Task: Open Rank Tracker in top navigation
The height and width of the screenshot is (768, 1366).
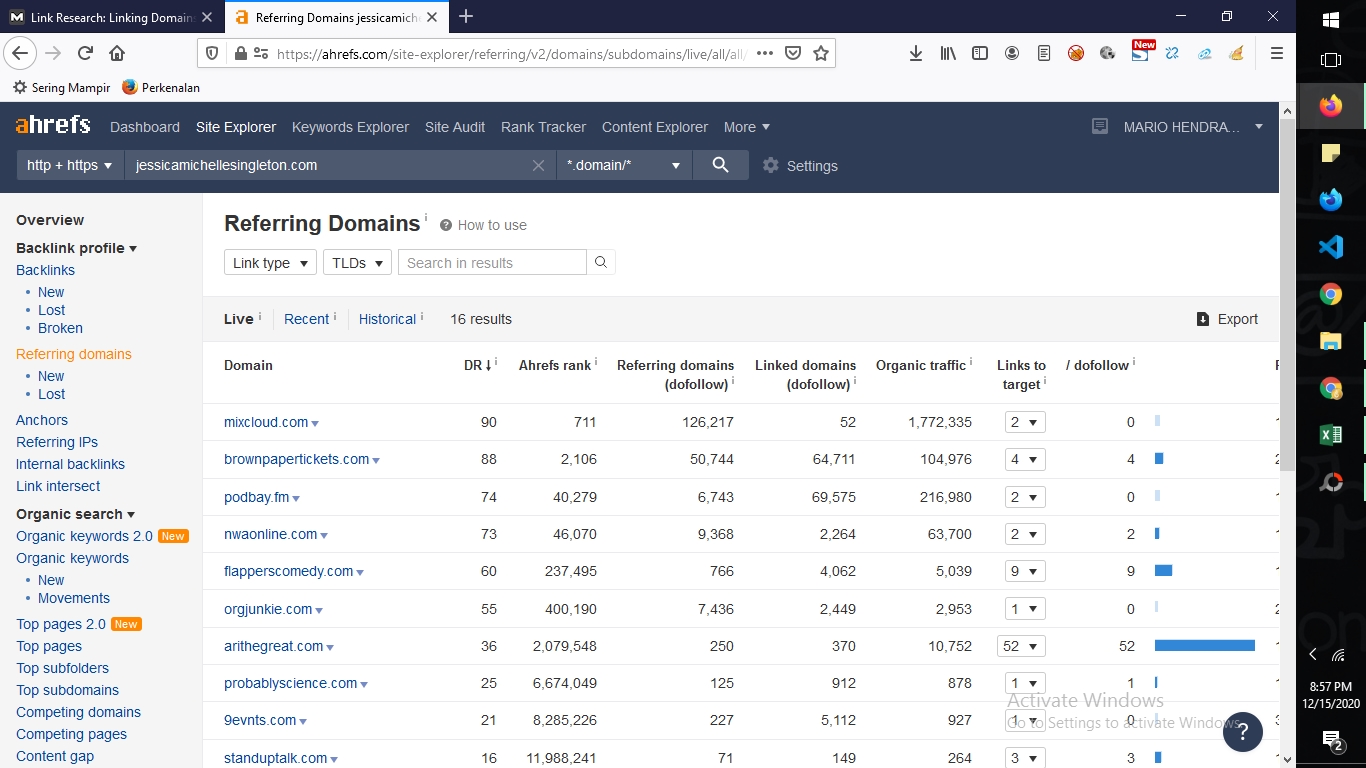Action: point(543,127)
